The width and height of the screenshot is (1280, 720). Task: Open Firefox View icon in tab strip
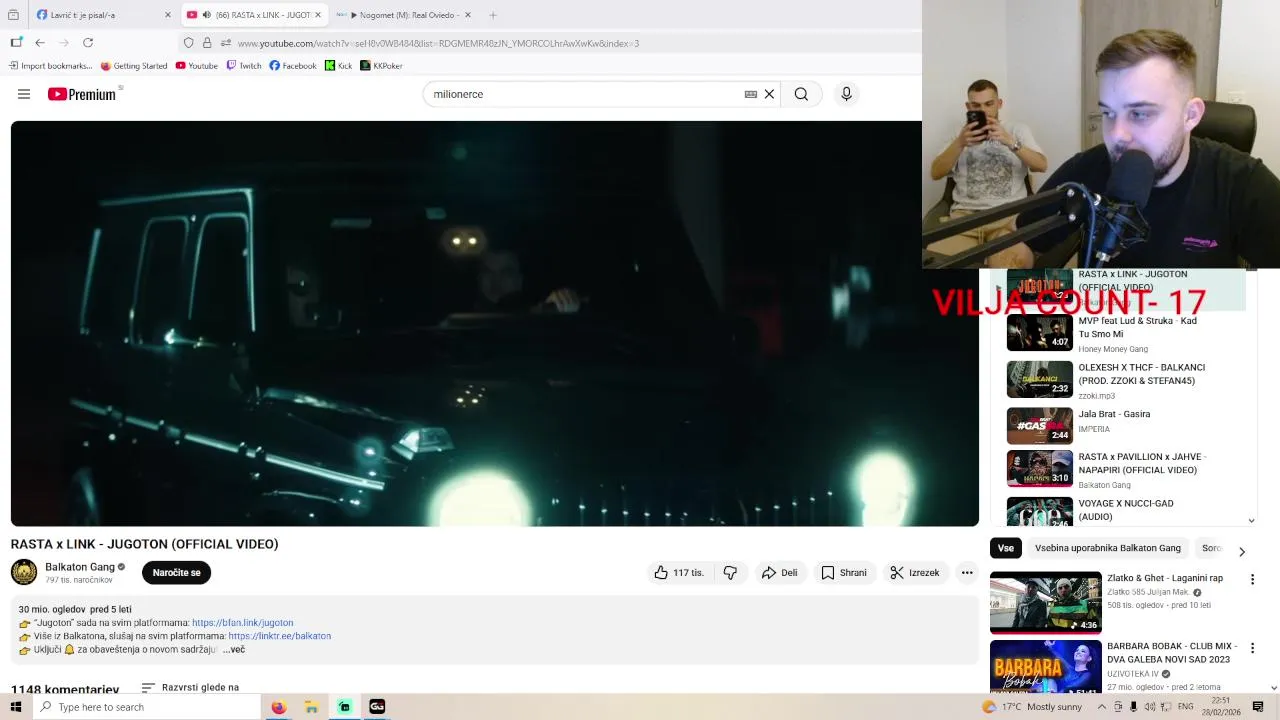point(13,15)
